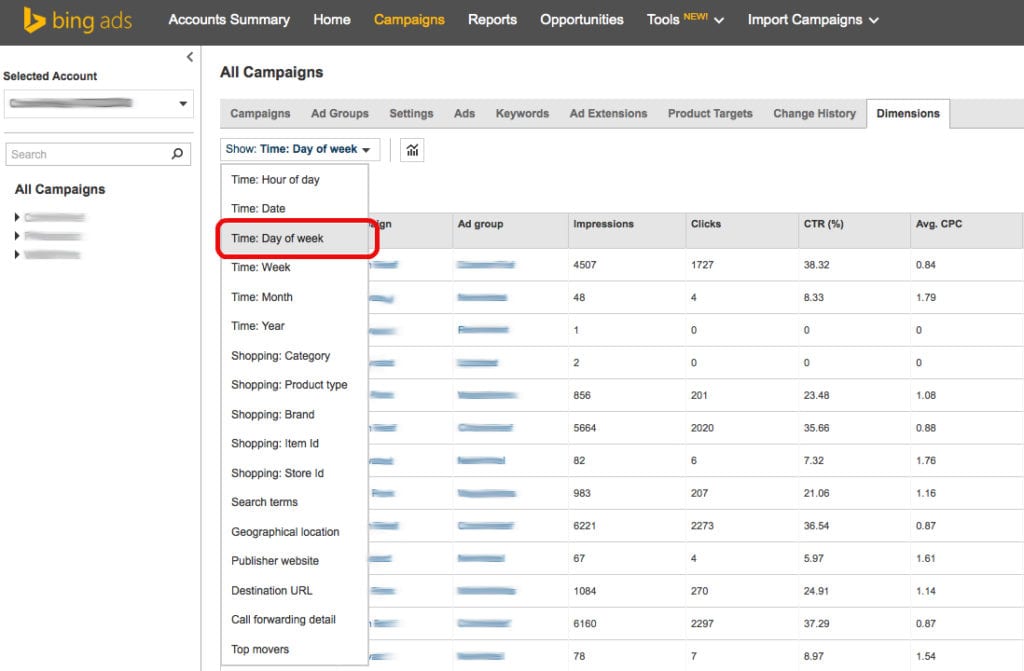Choose Time: Hour of day option
Screen dimensions: 1024x671
(x=295, y=180)
